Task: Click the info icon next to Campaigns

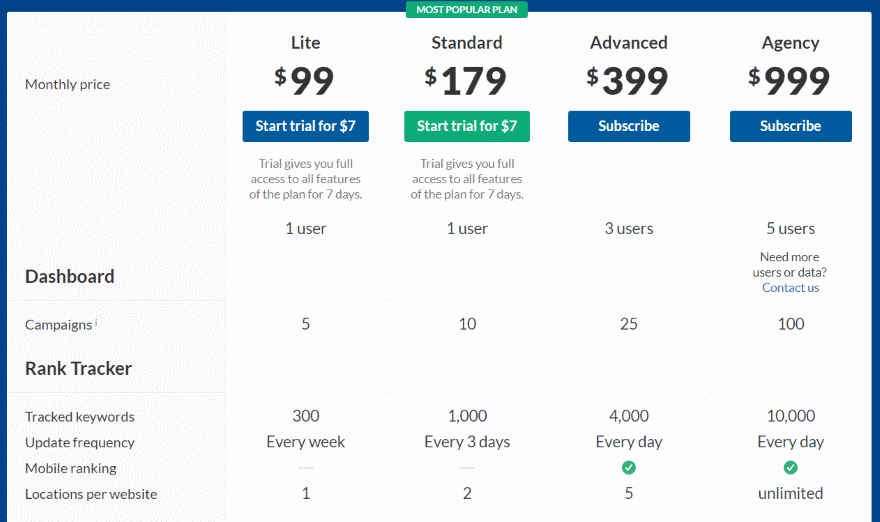Action: coord(96,322)
